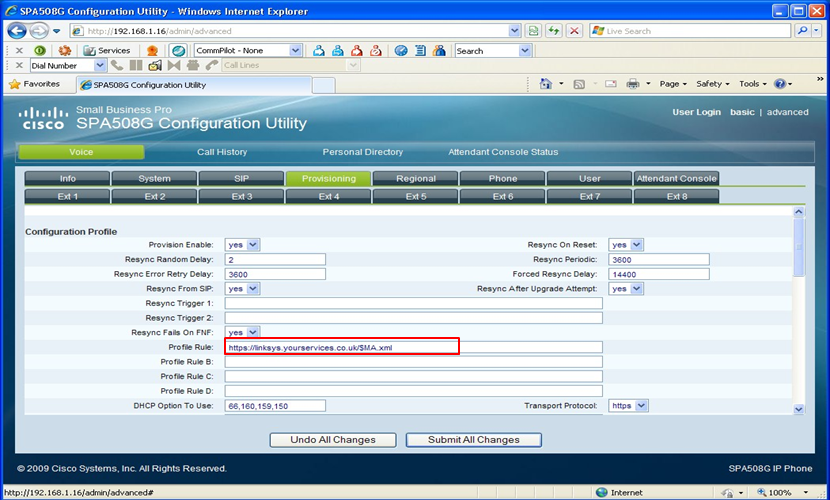830x500 pixels.
Task: Open the Provision Enable yes dropdown
Action: 242,245
